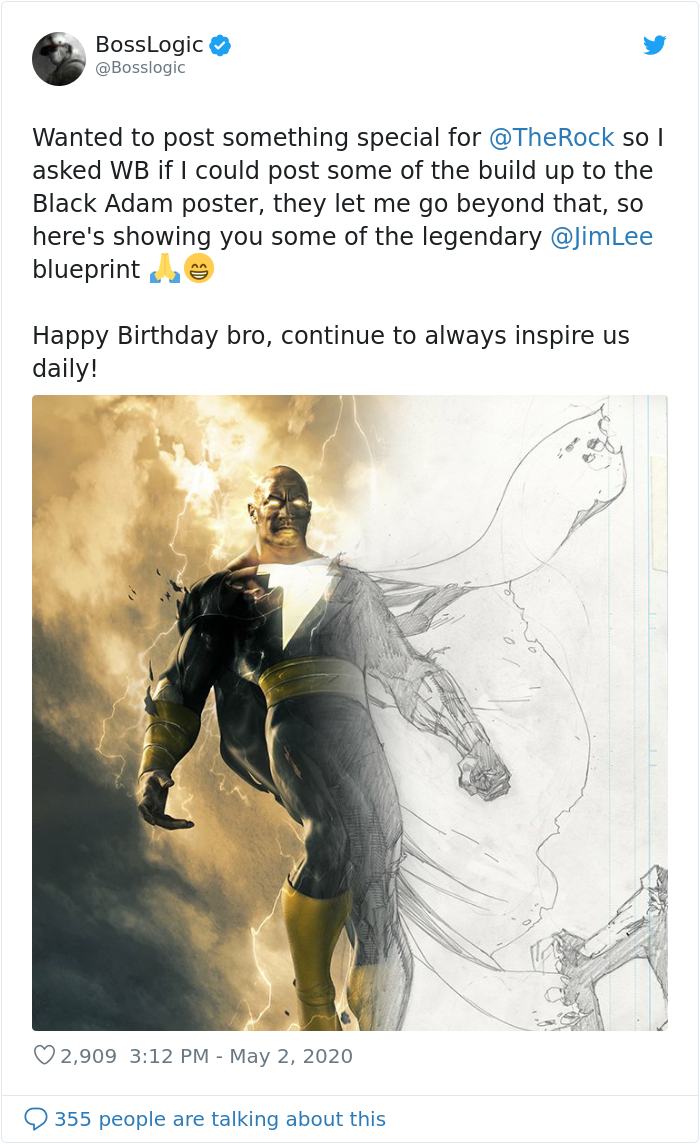Click the pencil-sketch half of the artwork
700x1144 pixels.
(x=520, y=700)
